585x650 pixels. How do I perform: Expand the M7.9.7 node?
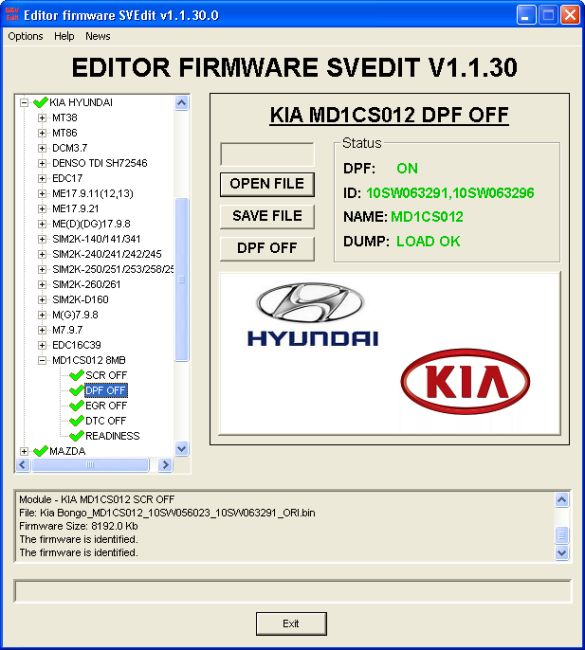[x=42, y=330]
